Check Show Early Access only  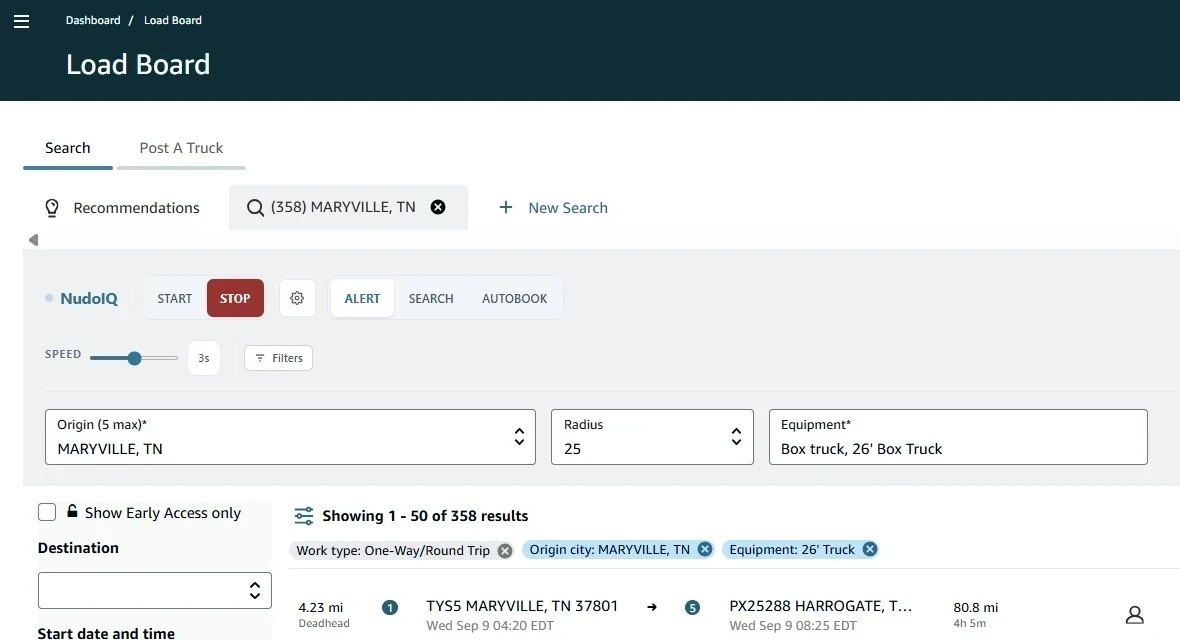(47, 512)
